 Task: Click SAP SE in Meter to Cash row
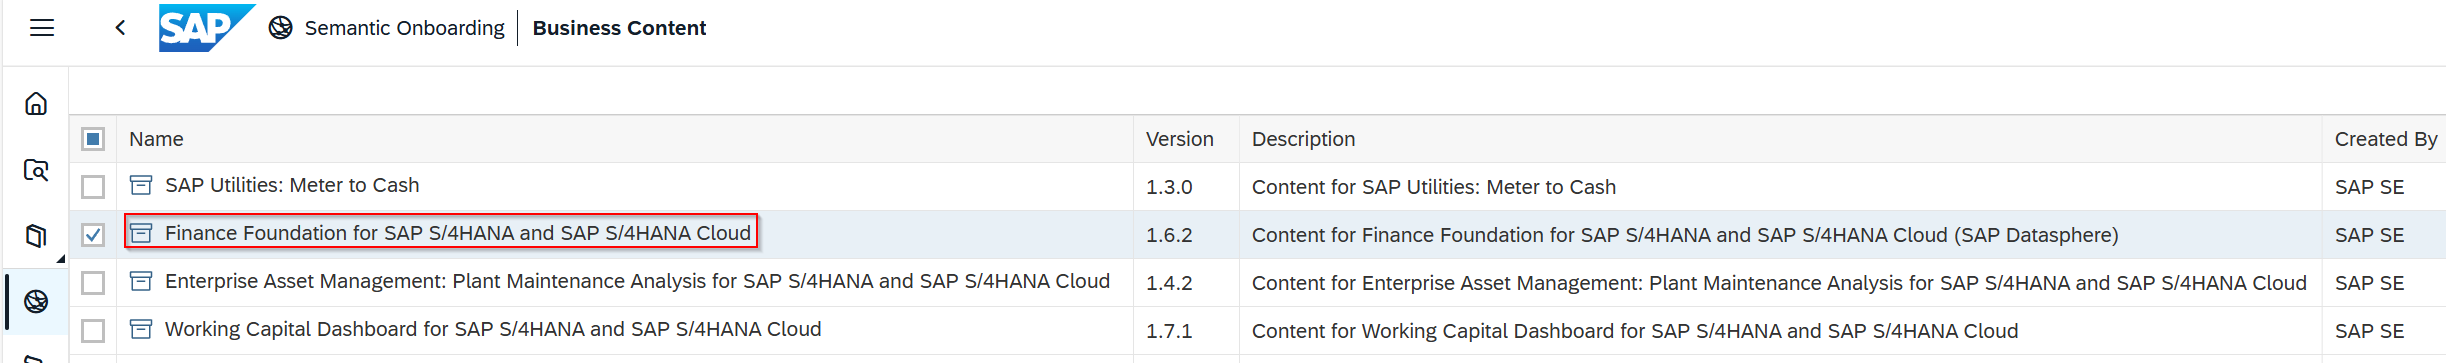pos(2369,187)
